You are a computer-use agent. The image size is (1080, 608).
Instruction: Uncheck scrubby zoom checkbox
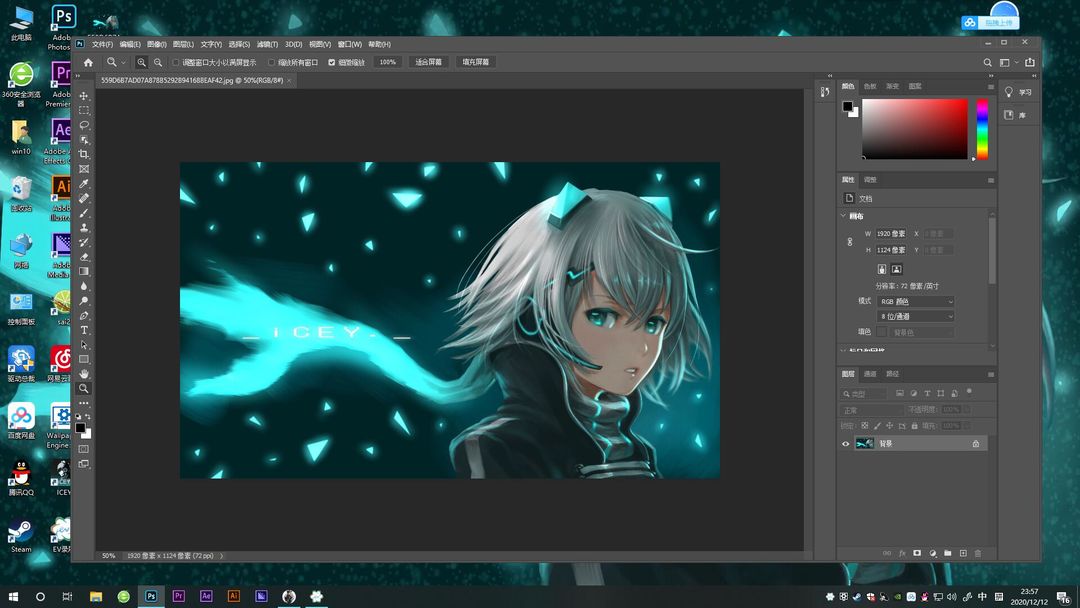click(331, 63)
